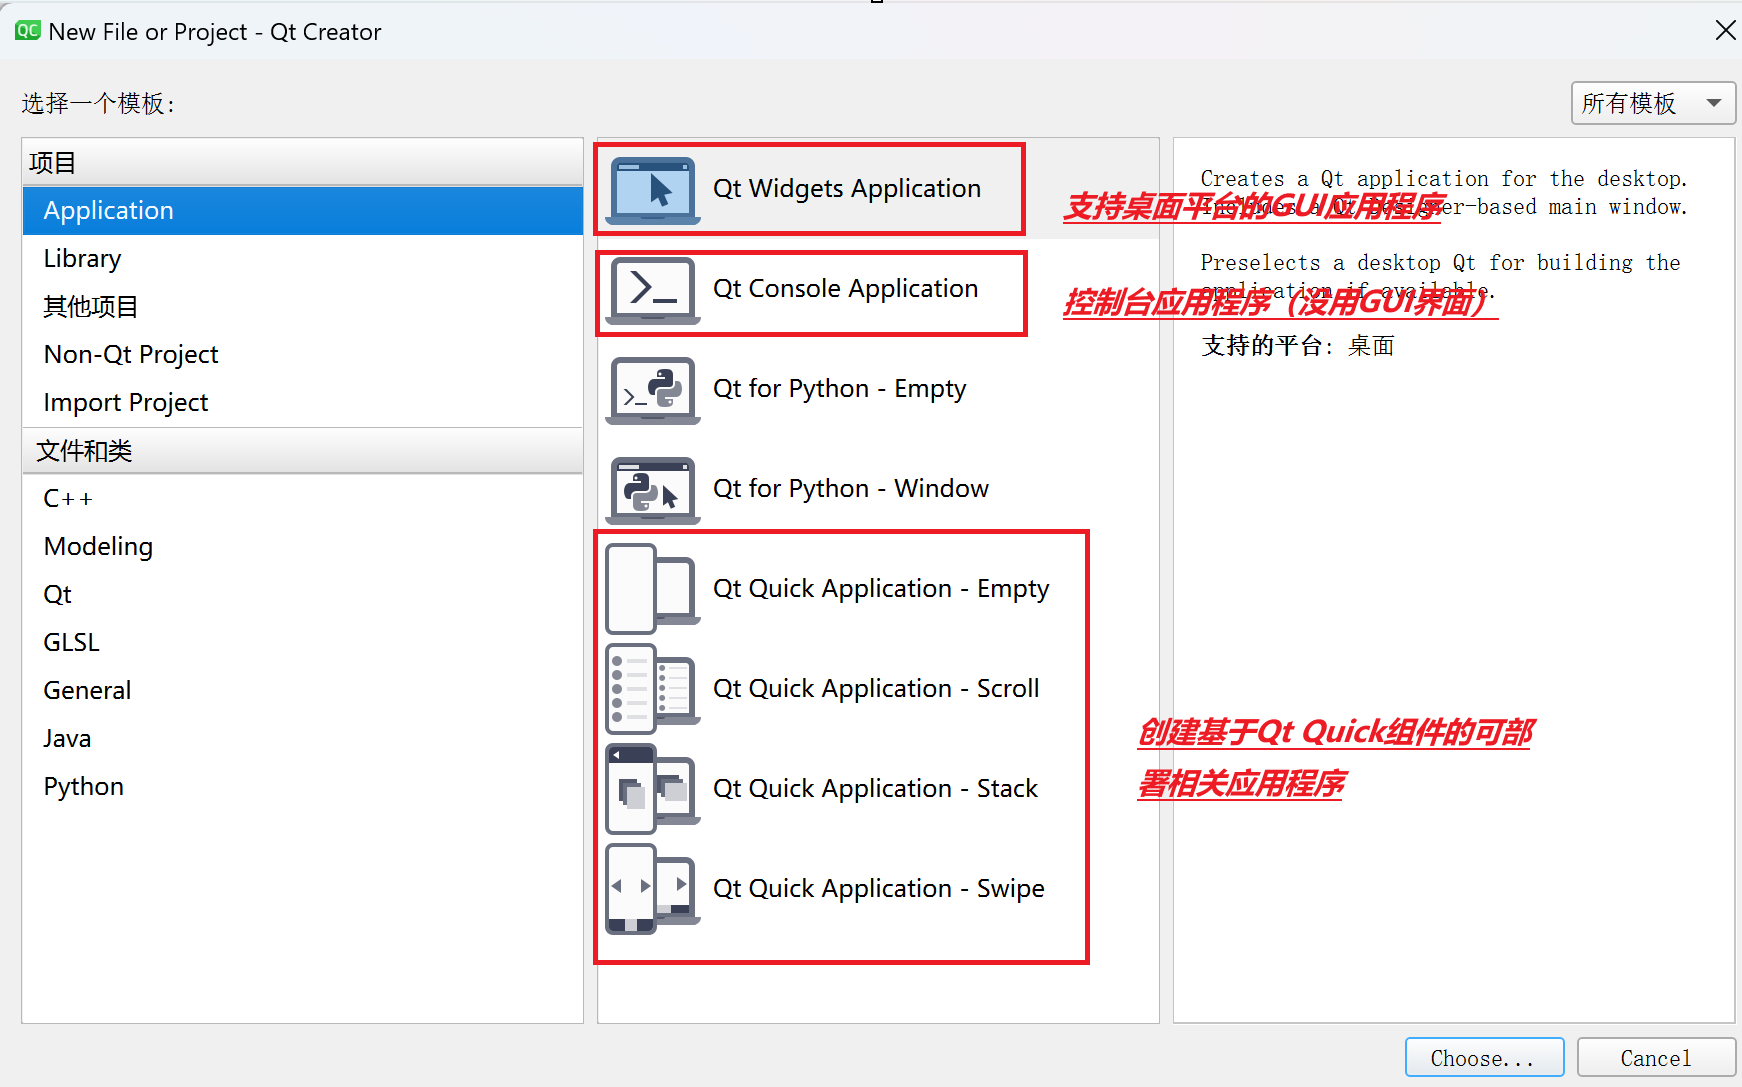Select the Python files category
Viewport: 1742px width, 1087px height.
click(302, 787)
